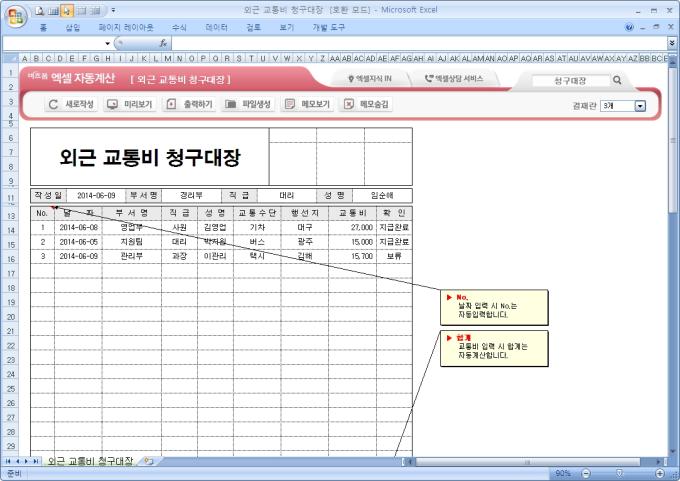Go to last sheet with navigation arrow
The height and width of the screenshot is (481, 680).
pyautogui.click(x=36, y=461)
